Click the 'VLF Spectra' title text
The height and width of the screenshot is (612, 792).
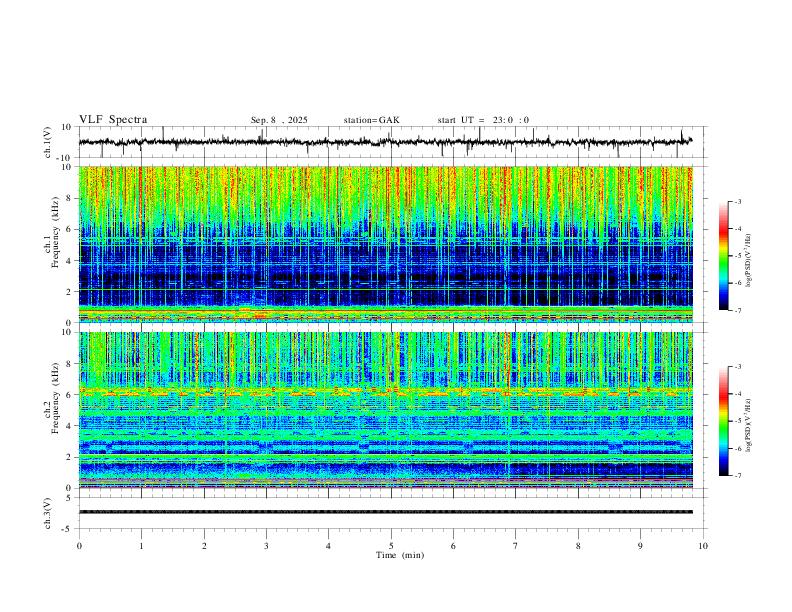(x=113, y=120)
